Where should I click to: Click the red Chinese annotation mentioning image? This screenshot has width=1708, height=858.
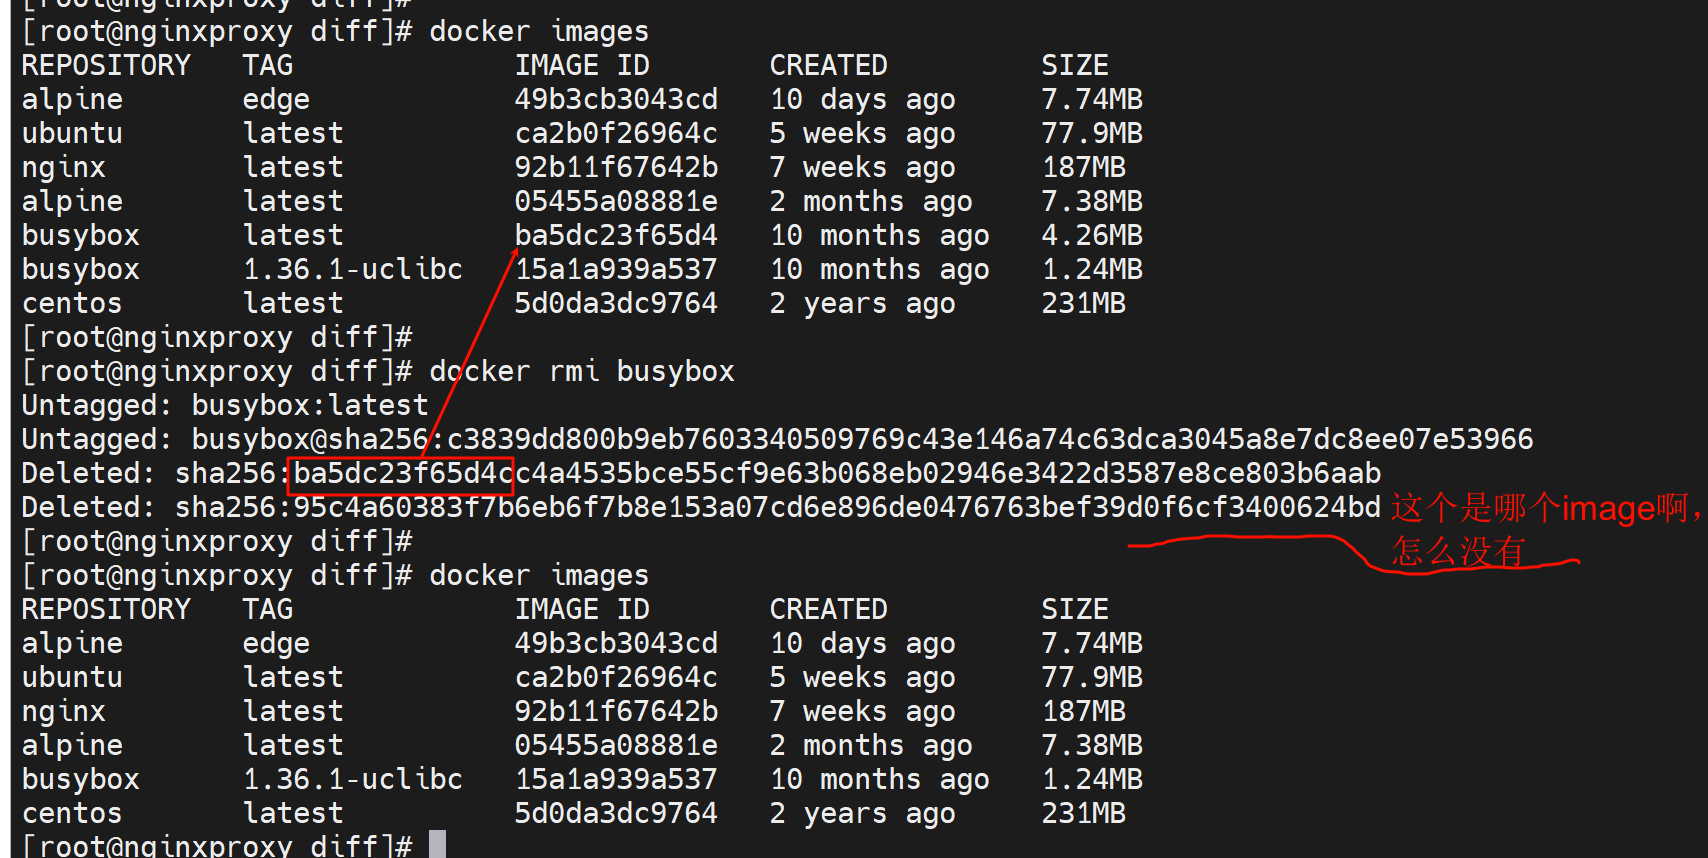click(x=1546, y=509)
